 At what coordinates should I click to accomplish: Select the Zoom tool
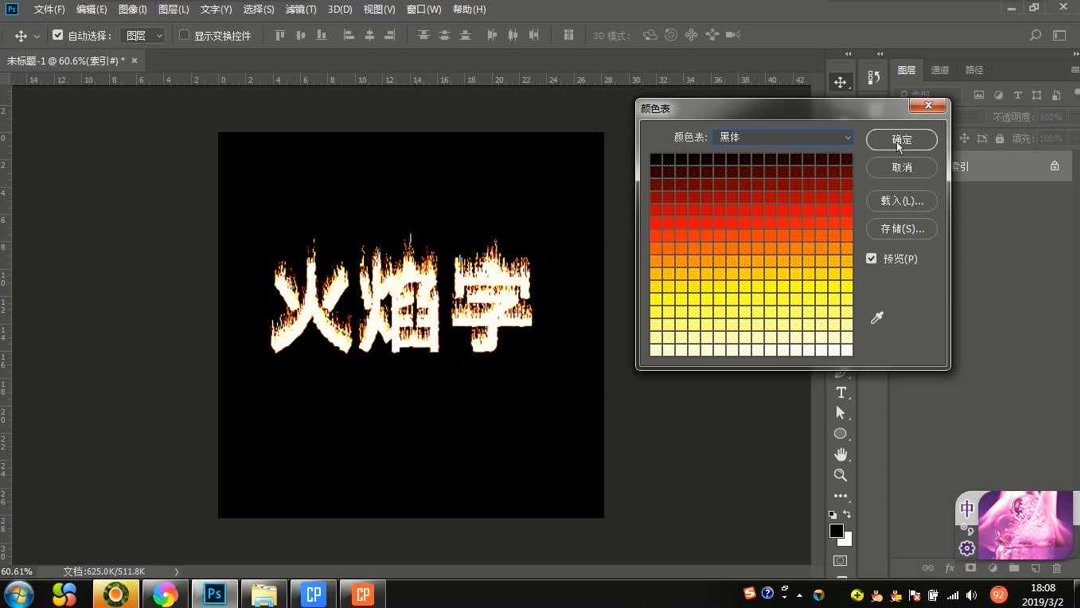tap(840, 475)
